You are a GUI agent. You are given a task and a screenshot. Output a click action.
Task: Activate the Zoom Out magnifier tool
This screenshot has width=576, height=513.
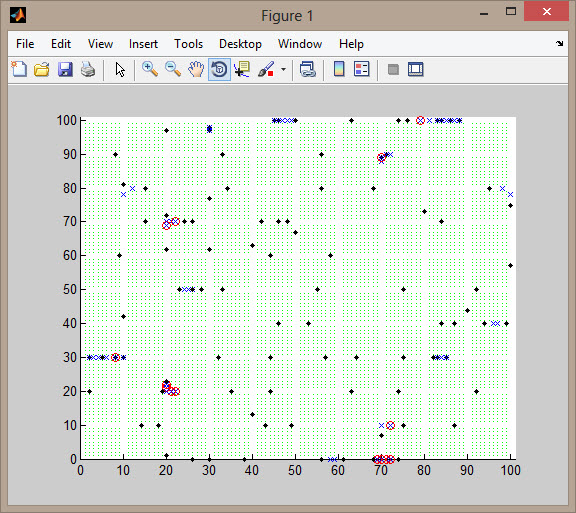tap(173, 69)
